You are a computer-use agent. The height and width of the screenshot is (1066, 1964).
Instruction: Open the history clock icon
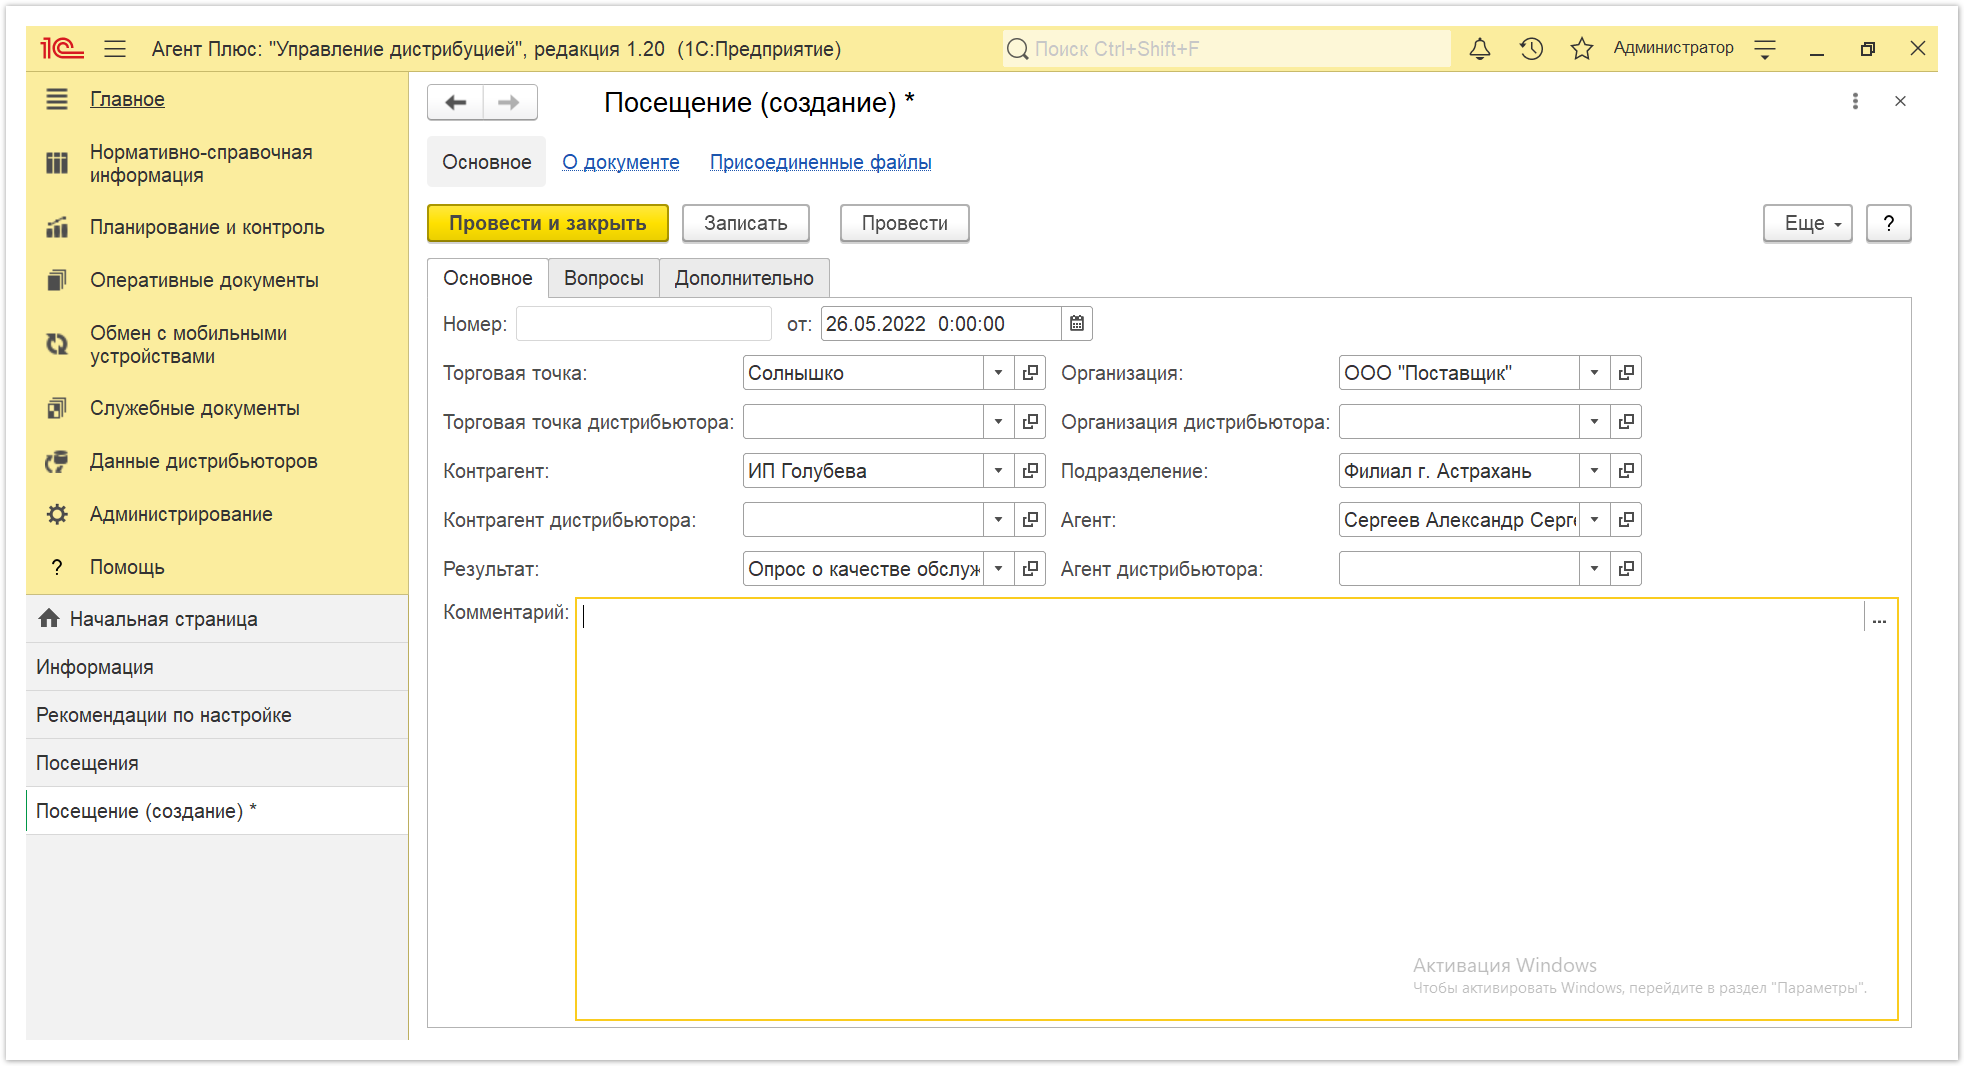pyautogui.click(x=1531, y=49)
